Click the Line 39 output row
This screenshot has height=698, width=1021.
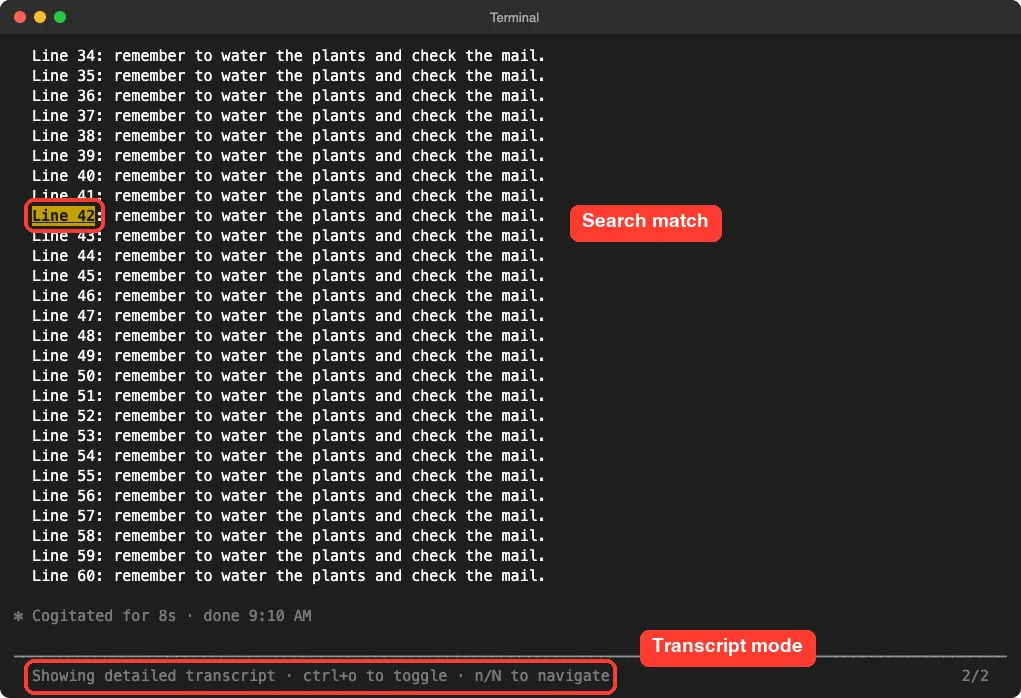pos(288,156)
